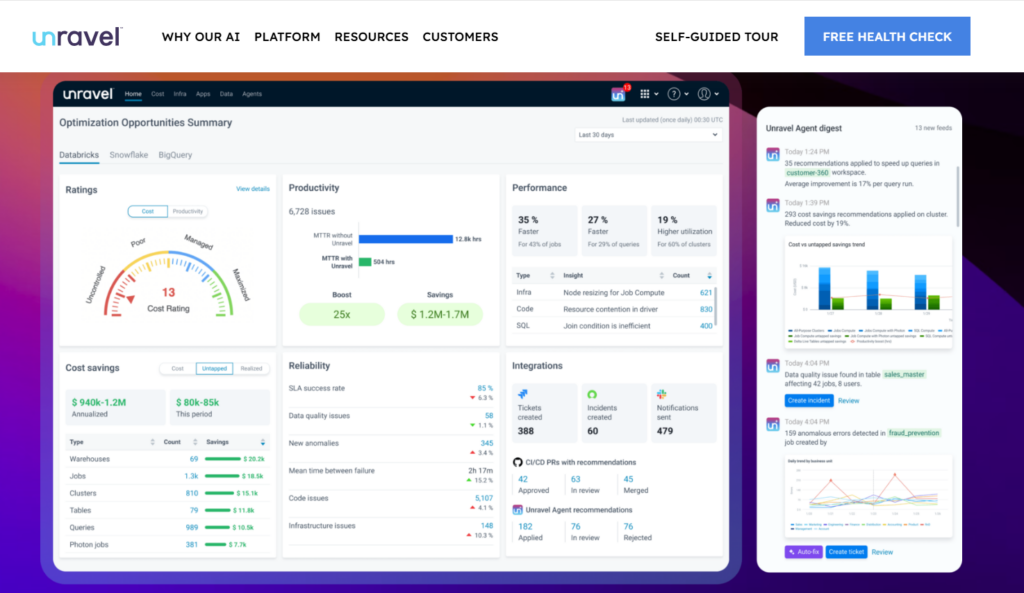The height and width of the screenshot is (593, 1024).
Task: Click the Slack icon on Notifications sent card
Action: (x=662, y=394)
